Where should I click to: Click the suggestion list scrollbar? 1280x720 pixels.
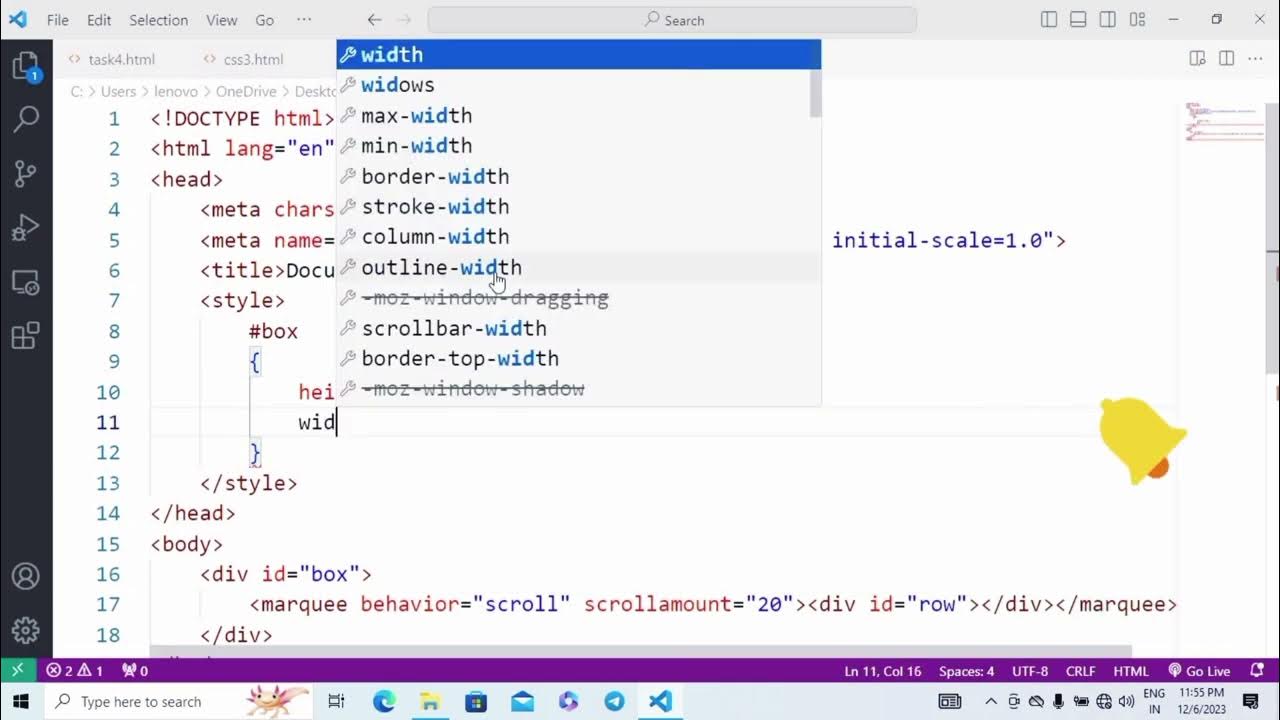coord(815,92)
